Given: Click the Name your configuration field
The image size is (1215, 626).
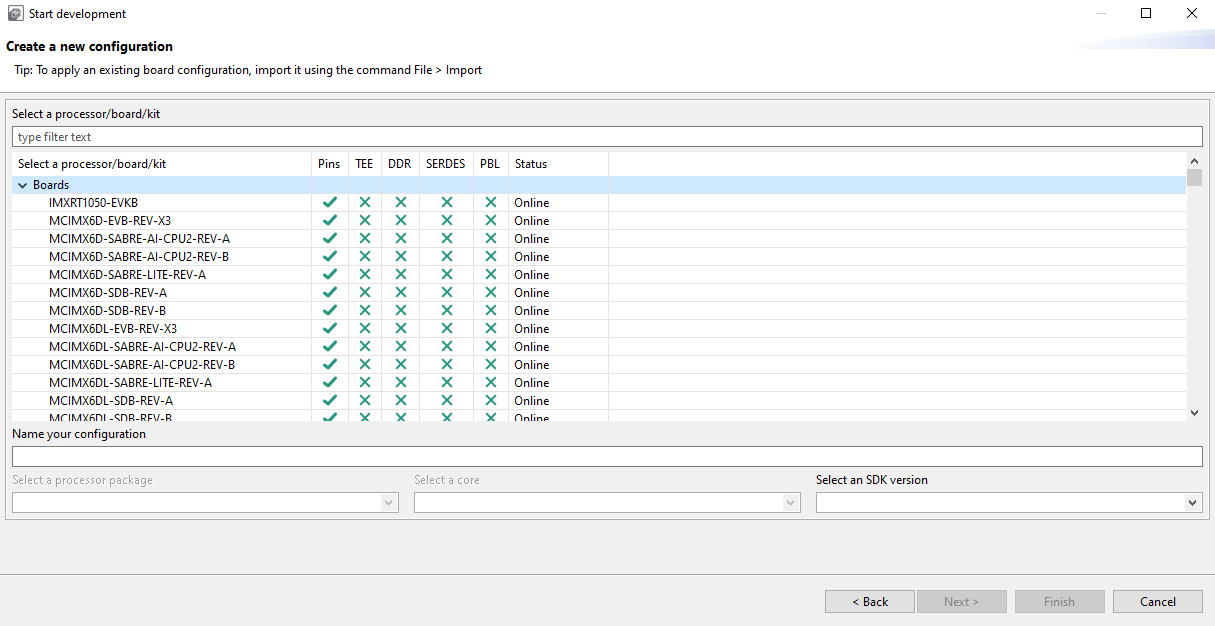Looking at the screenshot, I should tap(607, 456).
